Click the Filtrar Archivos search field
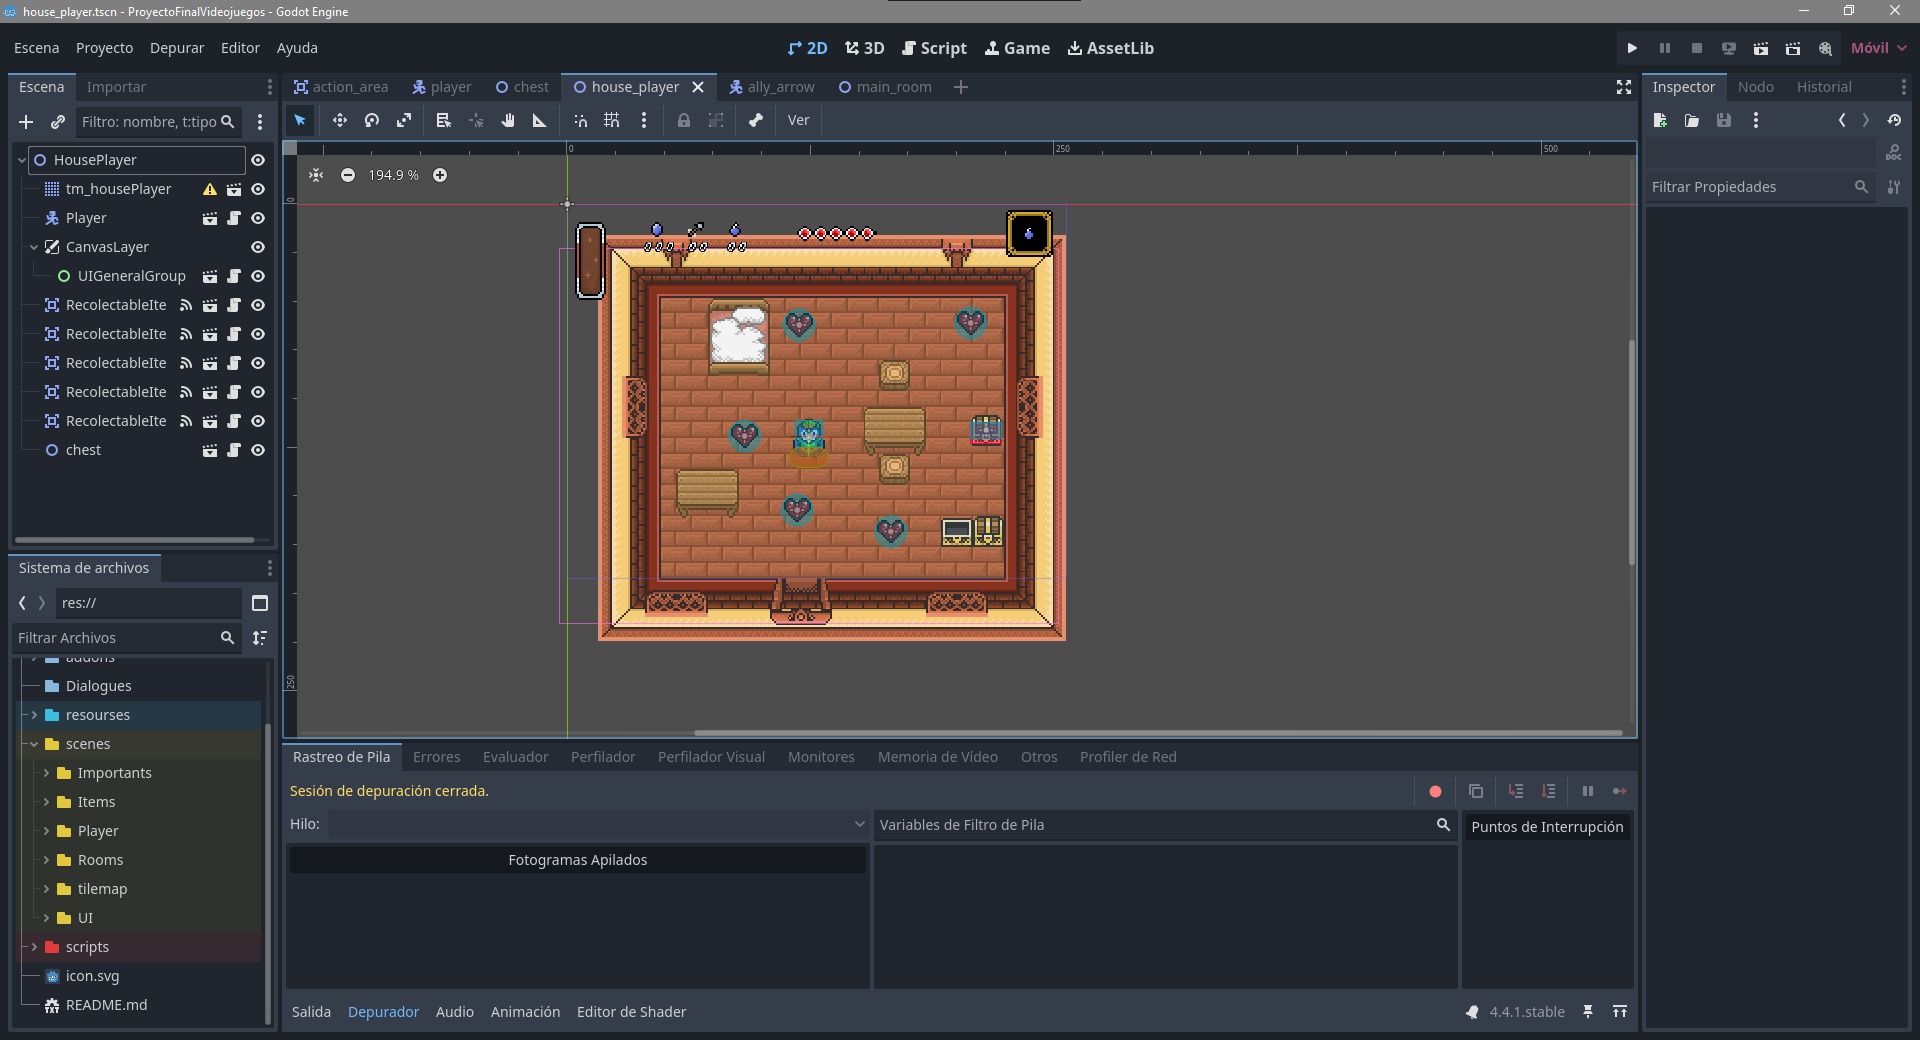Image resolution: width=1920 pixels, height=1040 pixels. pos(115,638)
